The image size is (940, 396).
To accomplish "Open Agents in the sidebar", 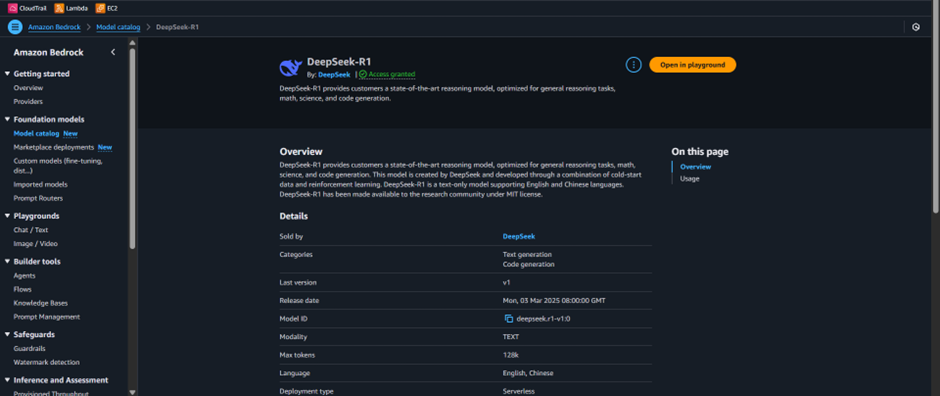I will pyautogui.click(x=25, y=276).
